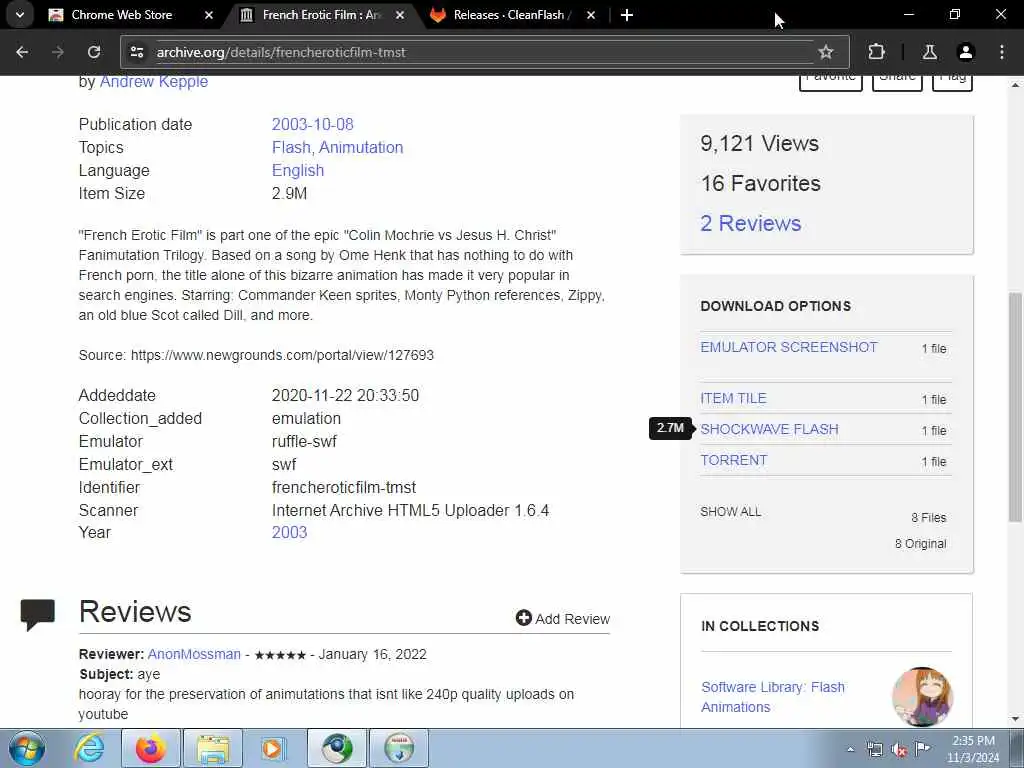Click the 16 Favorites text
Viewport: 1024px width, 768px height.
[761, 184]
